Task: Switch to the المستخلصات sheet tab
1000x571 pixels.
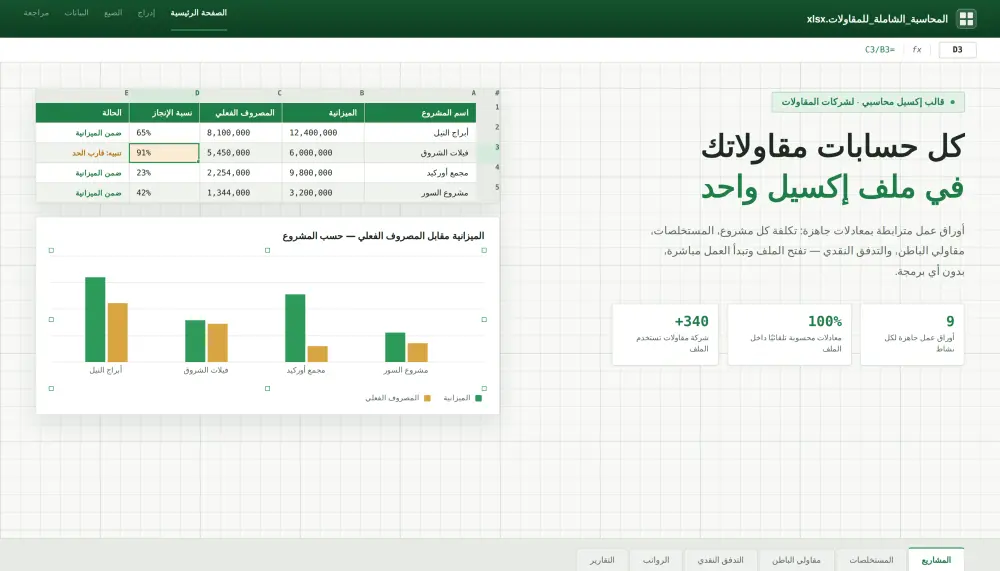Action: [x=871, y=560]
